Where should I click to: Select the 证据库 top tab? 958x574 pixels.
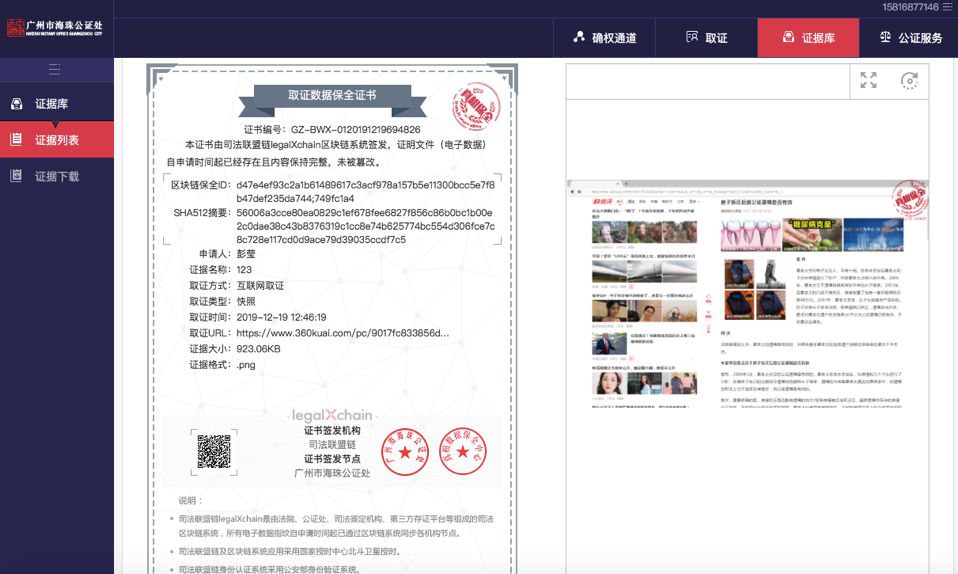coord(808,38)
